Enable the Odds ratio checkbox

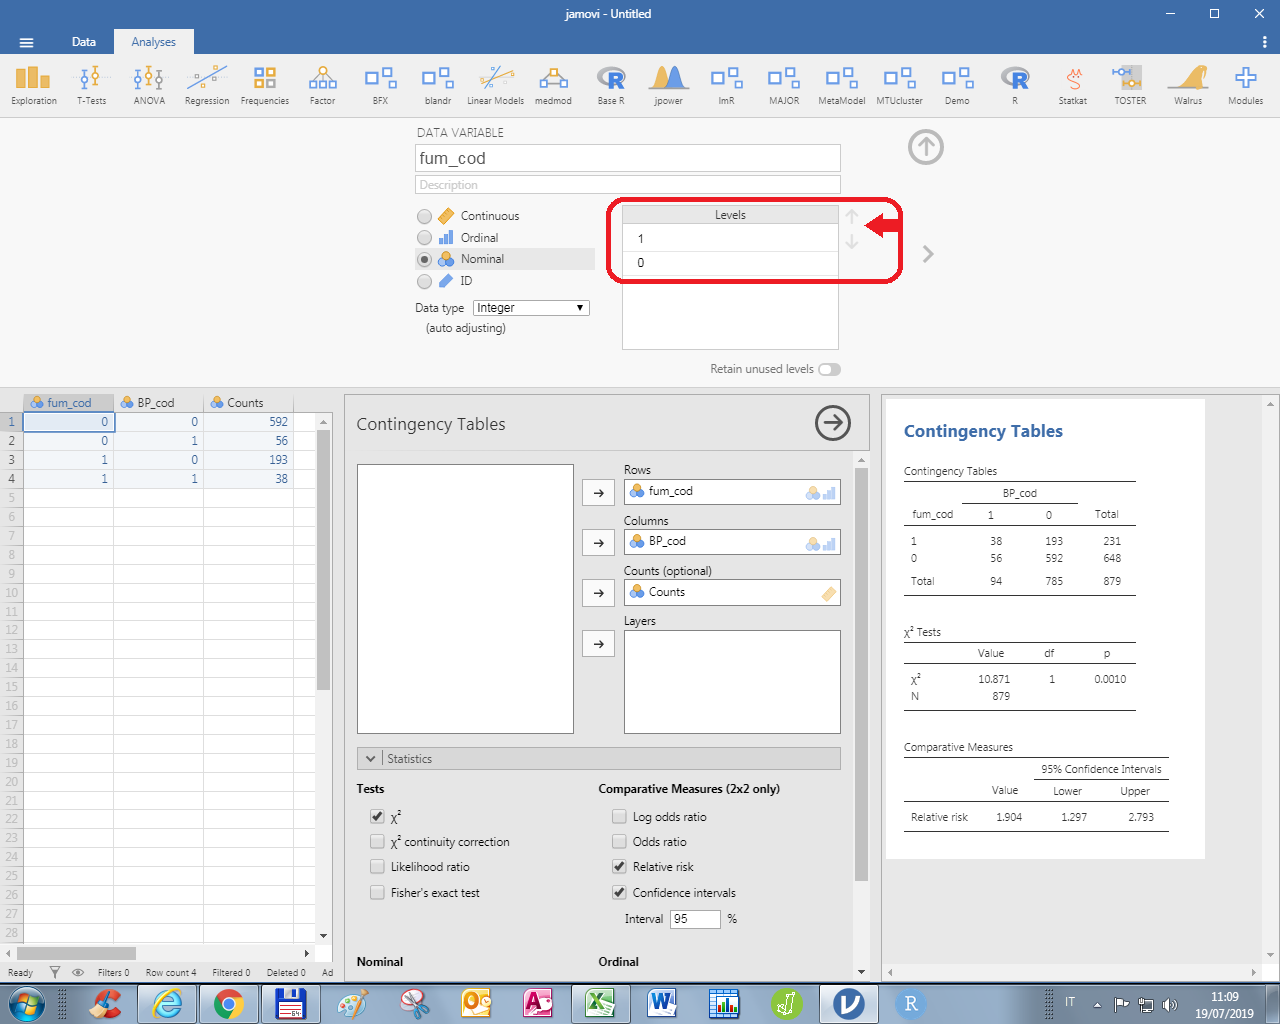click(620, 842)
